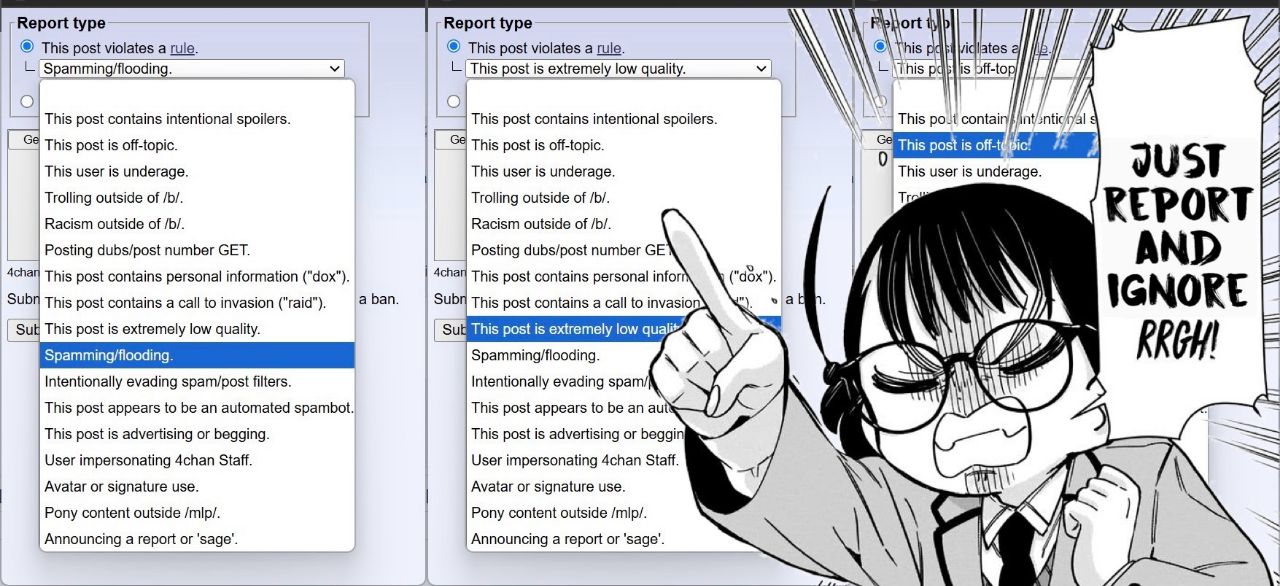Open the rule combo box in the right window
The width and height of the screenshot is (1280, 586).
click(x=995, y=69)
